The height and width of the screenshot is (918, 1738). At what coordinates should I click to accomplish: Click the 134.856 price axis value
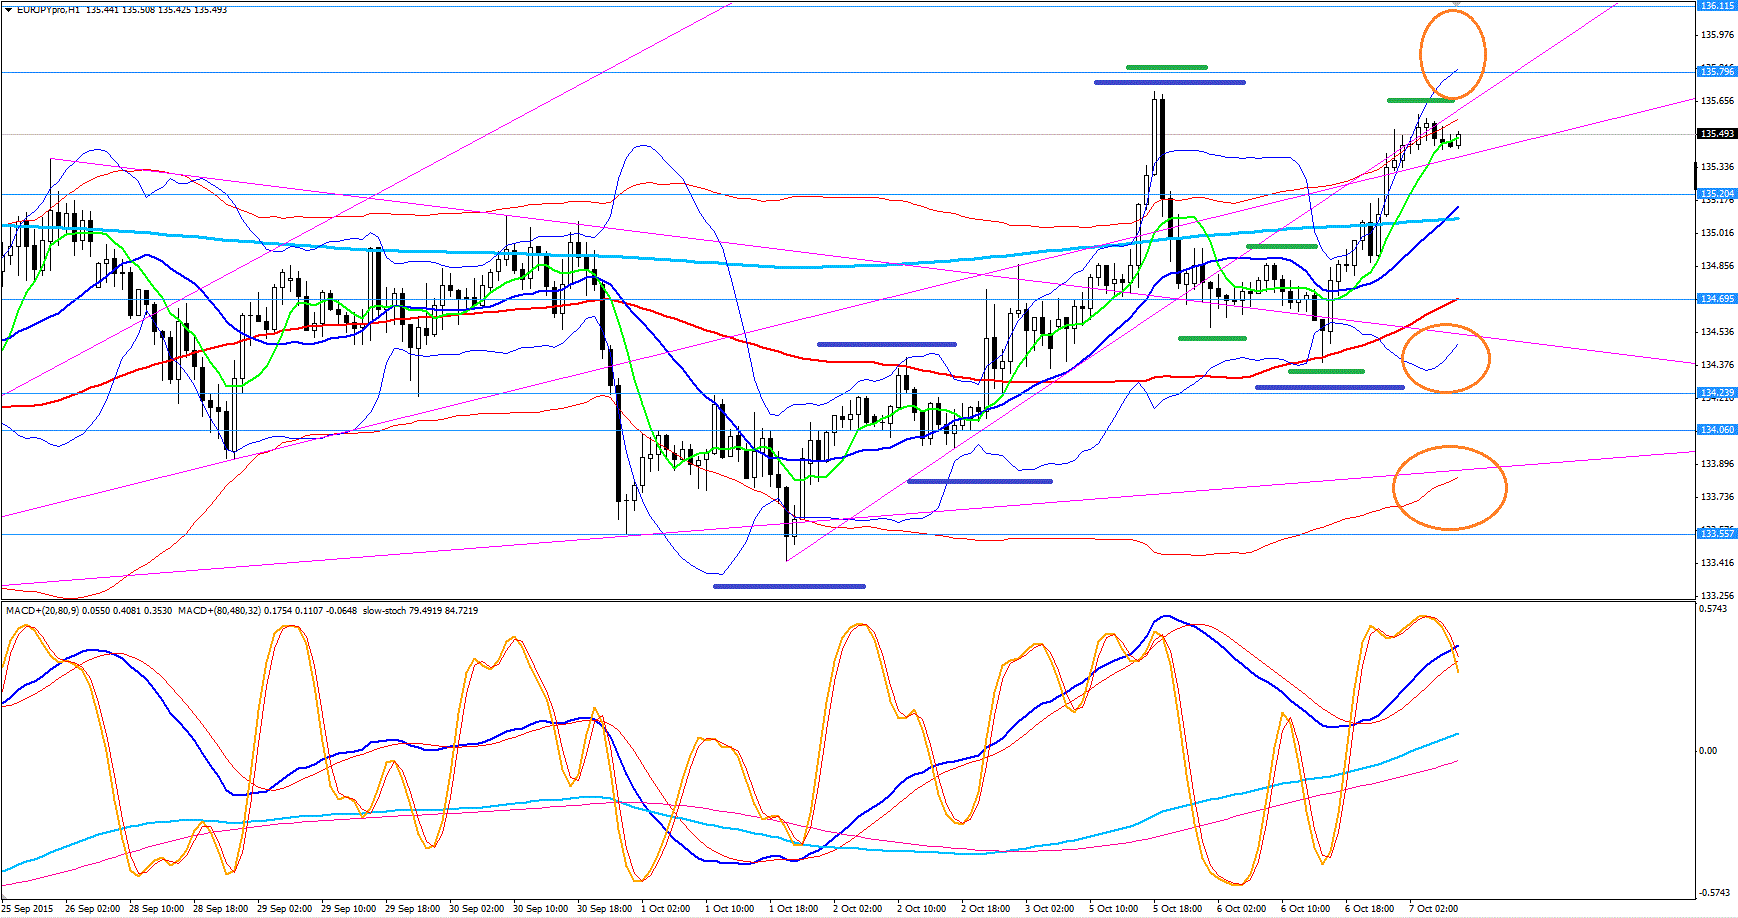1717,266
